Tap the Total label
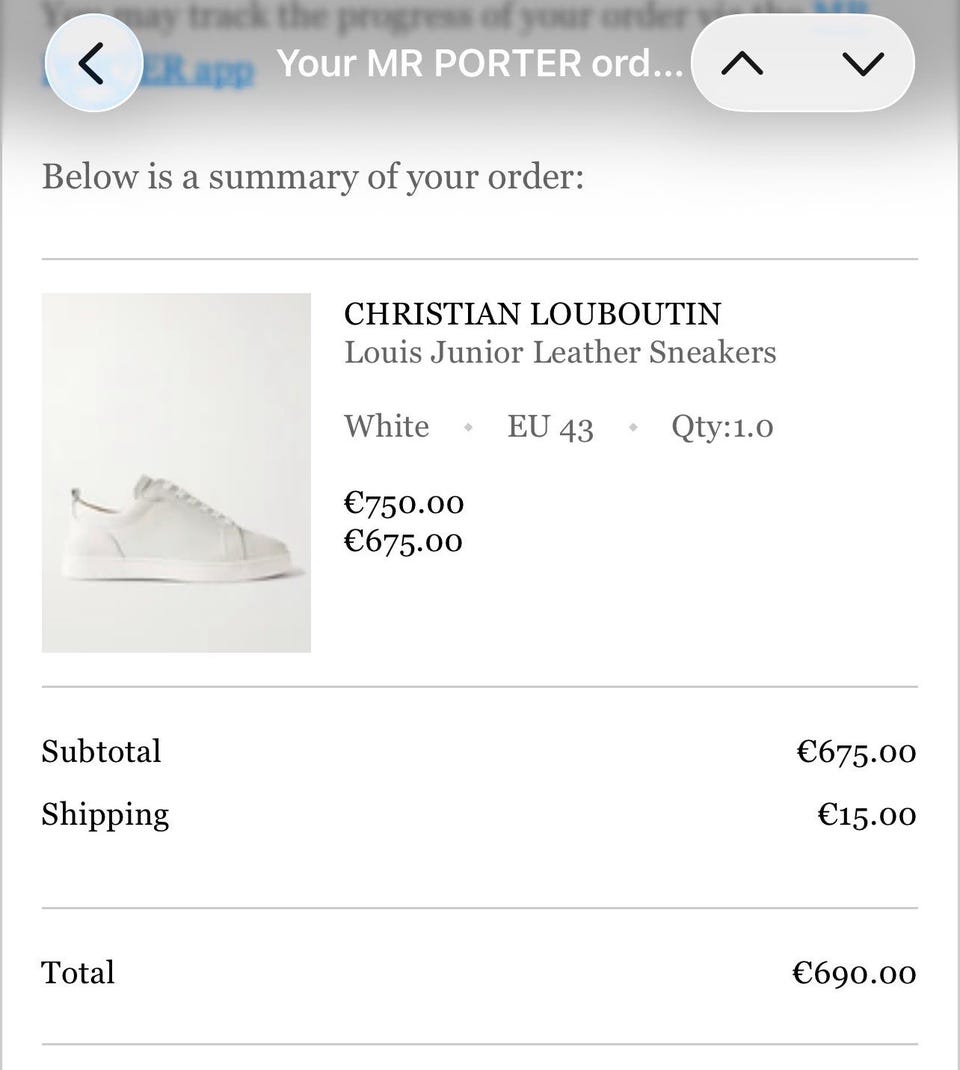 78,973
